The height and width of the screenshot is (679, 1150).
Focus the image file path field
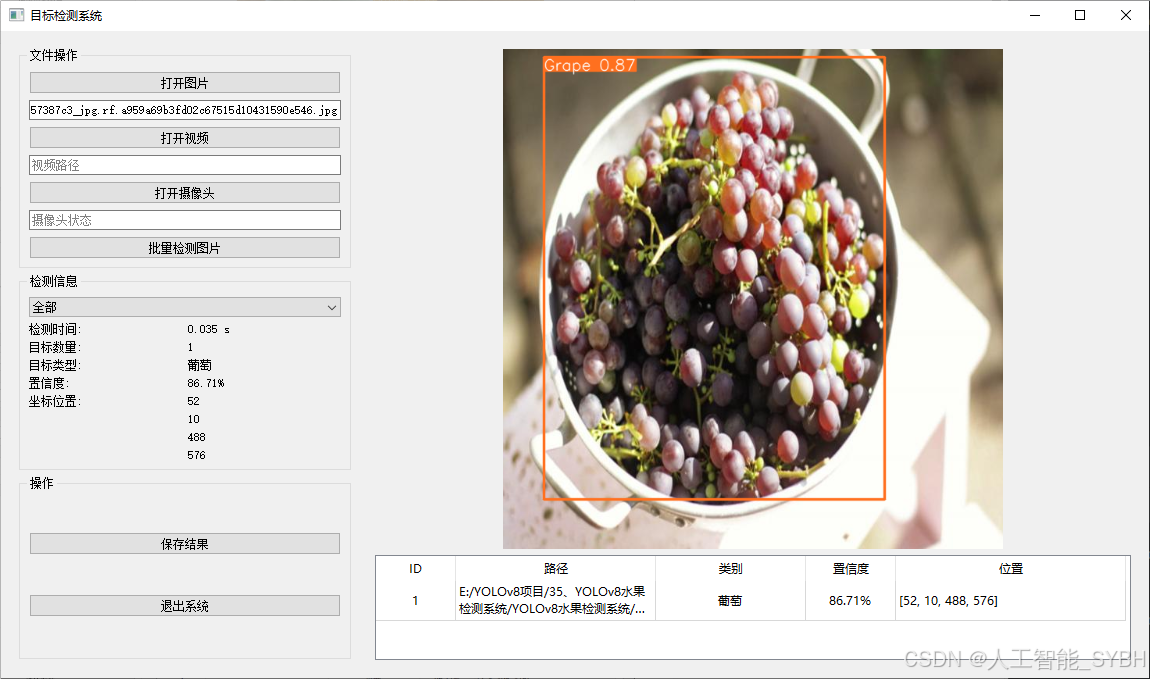click(185, 110)
